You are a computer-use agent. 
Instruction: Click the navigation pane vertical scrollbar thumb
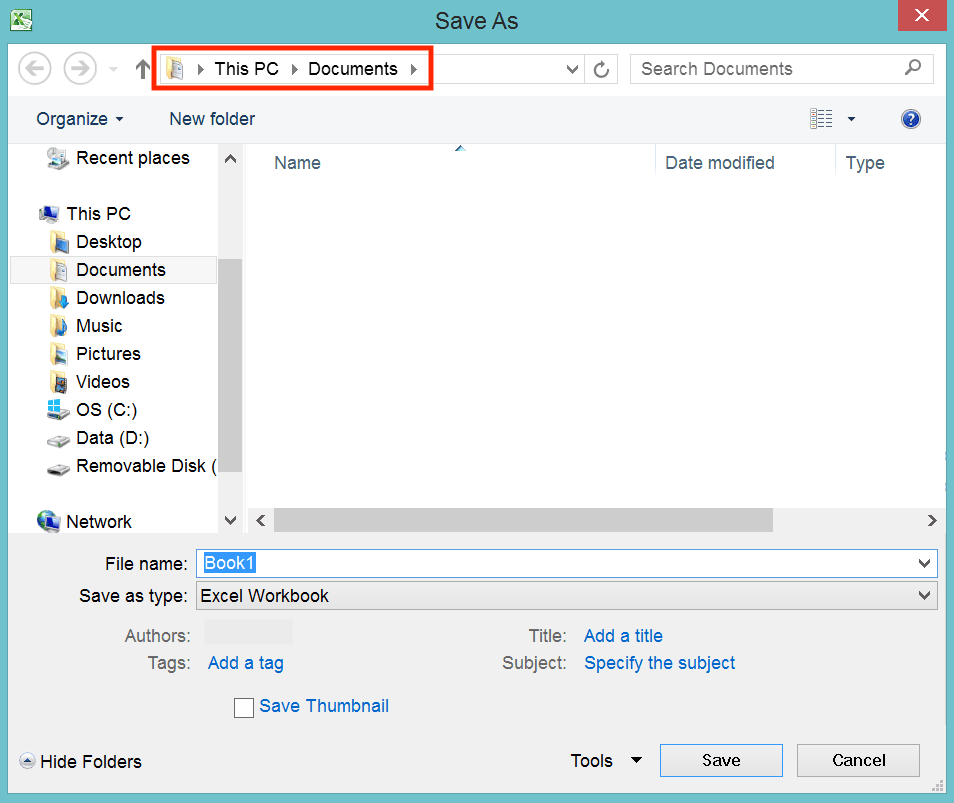tap(231, 366)
